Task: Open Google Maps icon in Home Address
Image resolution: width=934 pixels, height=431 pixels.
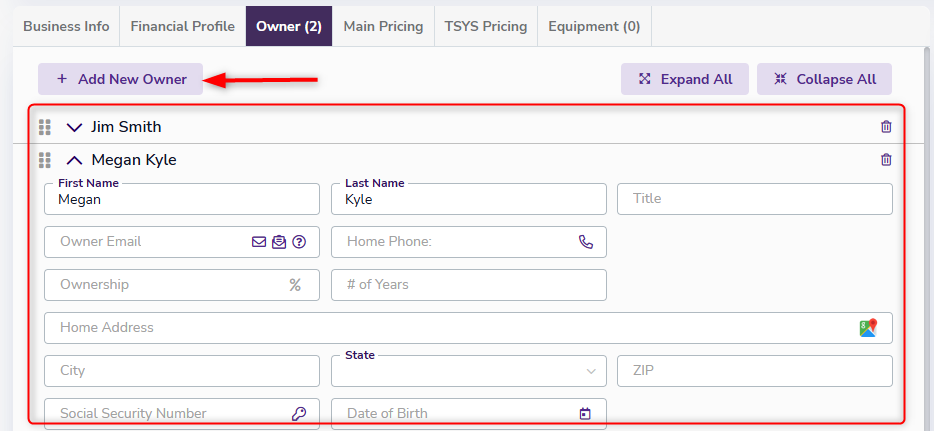Action: (868, 328)
